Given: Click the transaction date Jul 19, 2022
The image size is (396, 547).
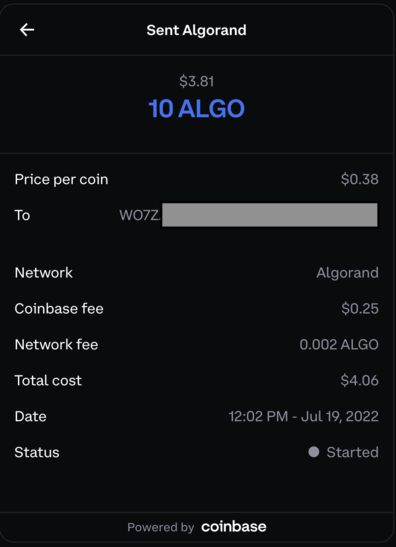Looking at the screenshot, I should point(340,417).
